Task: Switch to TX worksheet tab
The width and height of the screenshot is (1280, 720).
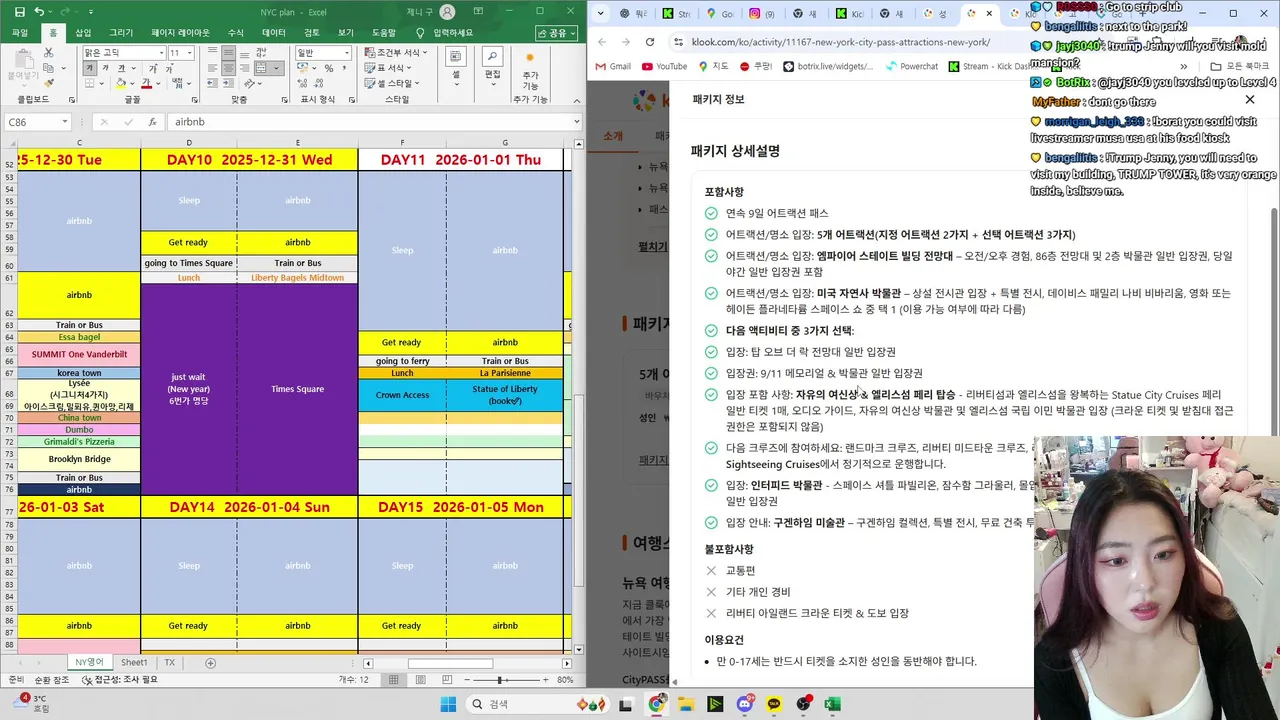Action: coord(169,662)
